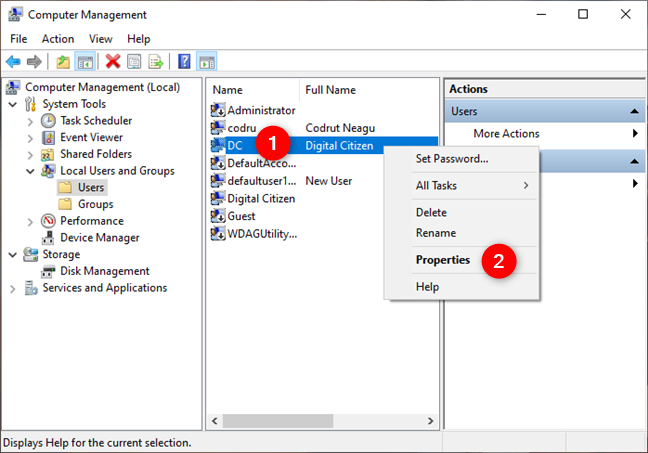Click the Groups folder icon
This screenshot has height=453, width=648.
pos(65,204)
